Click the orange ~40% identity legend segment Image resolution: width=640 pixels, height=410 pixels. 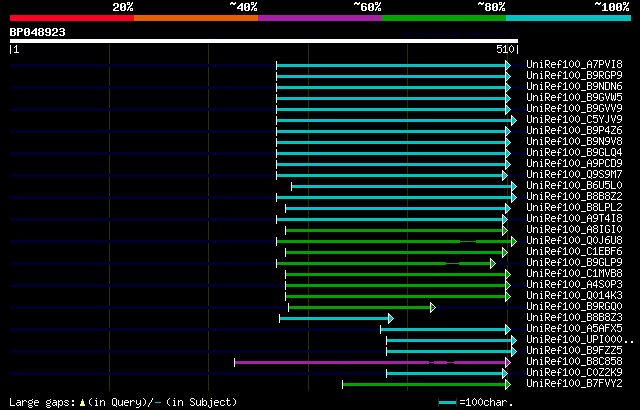click(196, 18)
